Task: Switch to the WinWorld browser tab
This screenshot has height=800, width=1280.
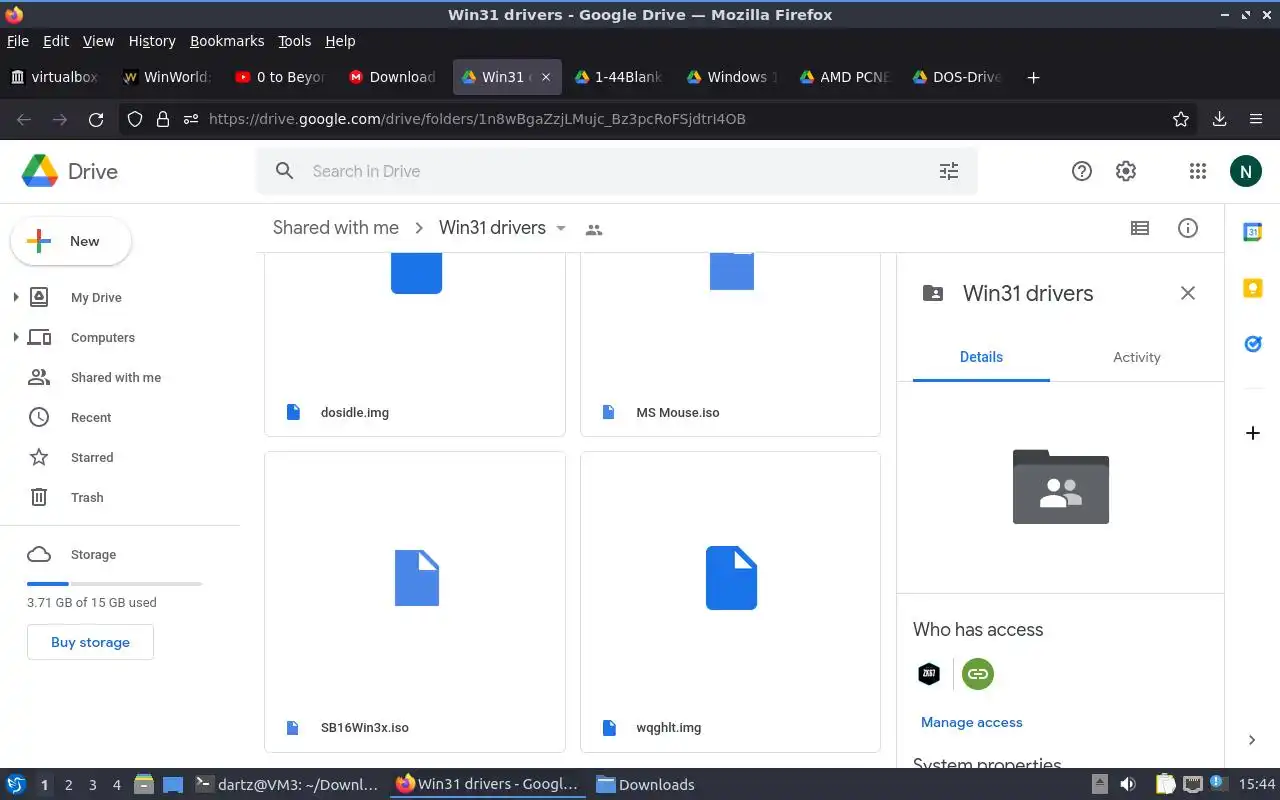Action: pyautogui.click(x=166, y=77)
